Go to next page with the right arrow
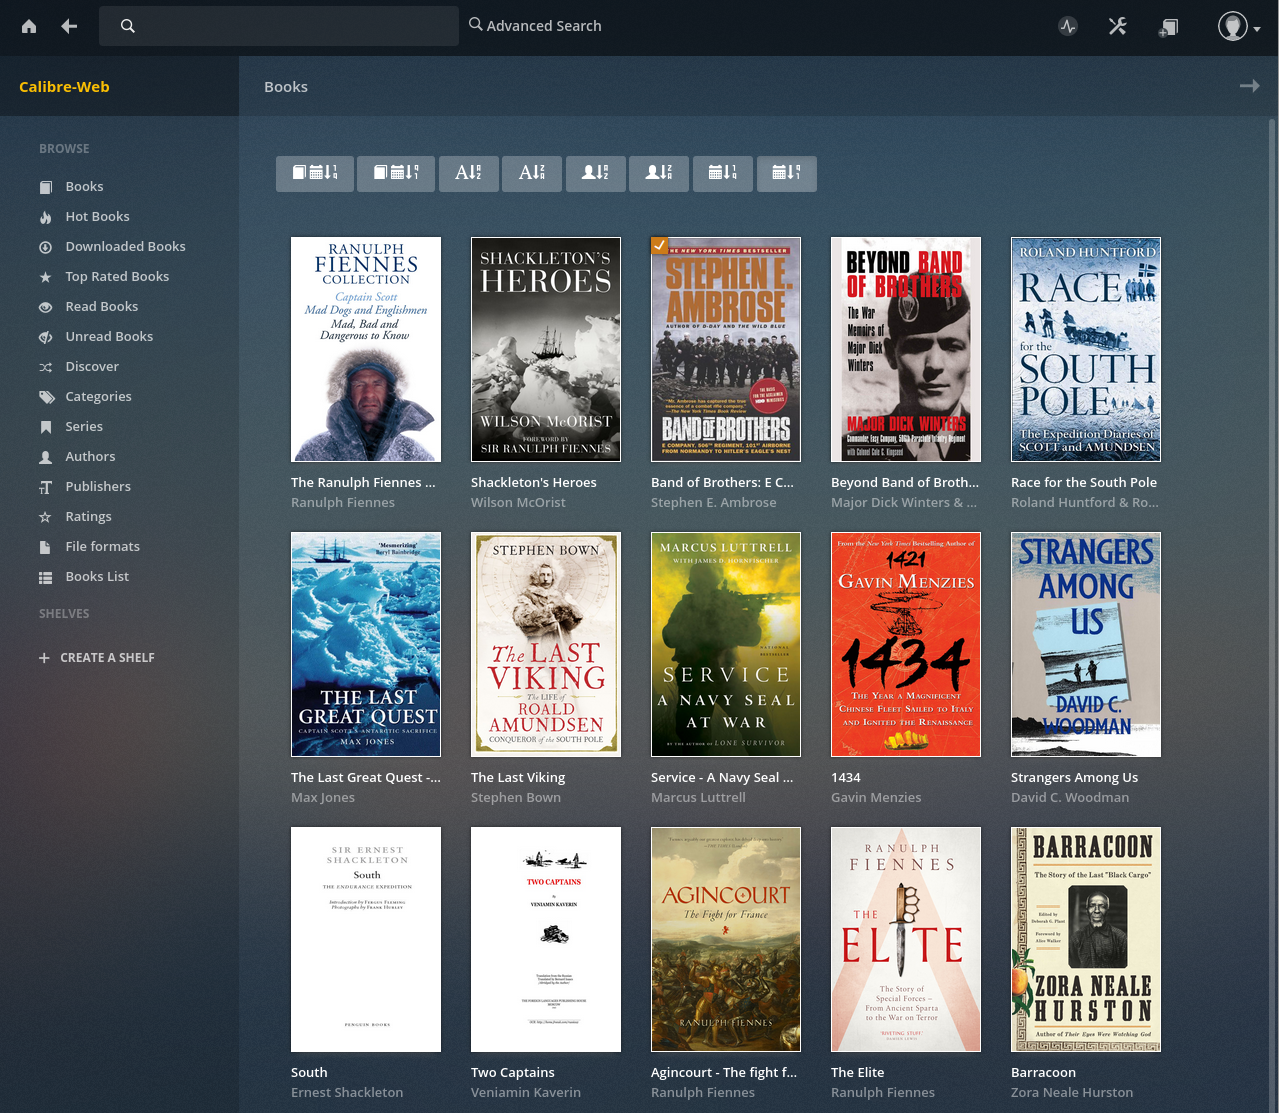Image resolution: width=1279 pixels, height=1113 pixels. pos(1249,86)
